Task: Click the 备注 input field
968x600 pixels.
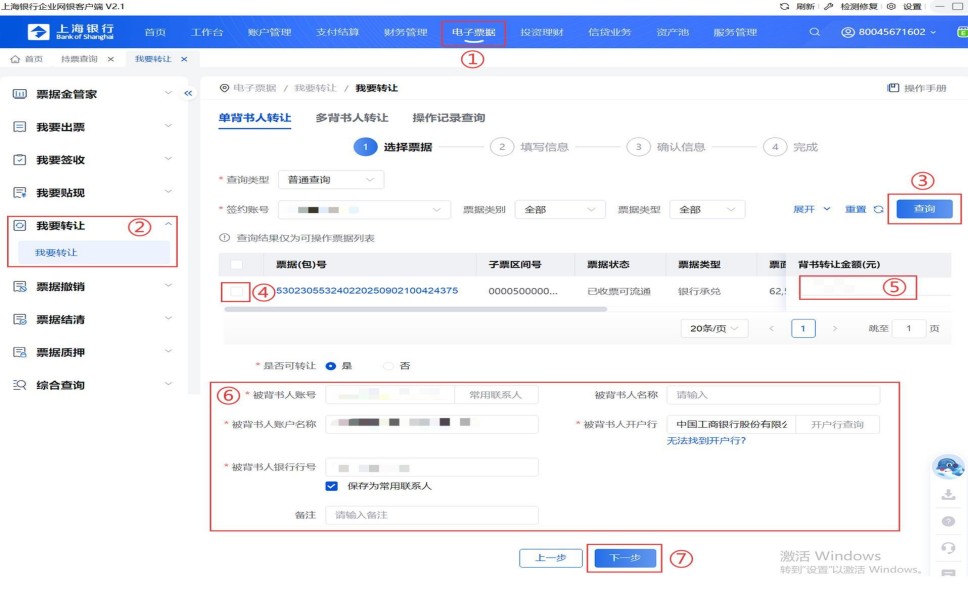Action: click(432, 515)
